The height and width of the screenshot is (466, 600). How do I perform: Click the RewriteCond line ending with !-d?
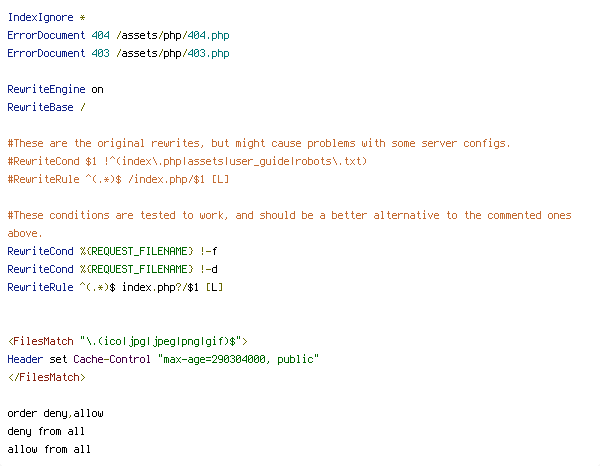pyautogui.click(x=112, y=269)
